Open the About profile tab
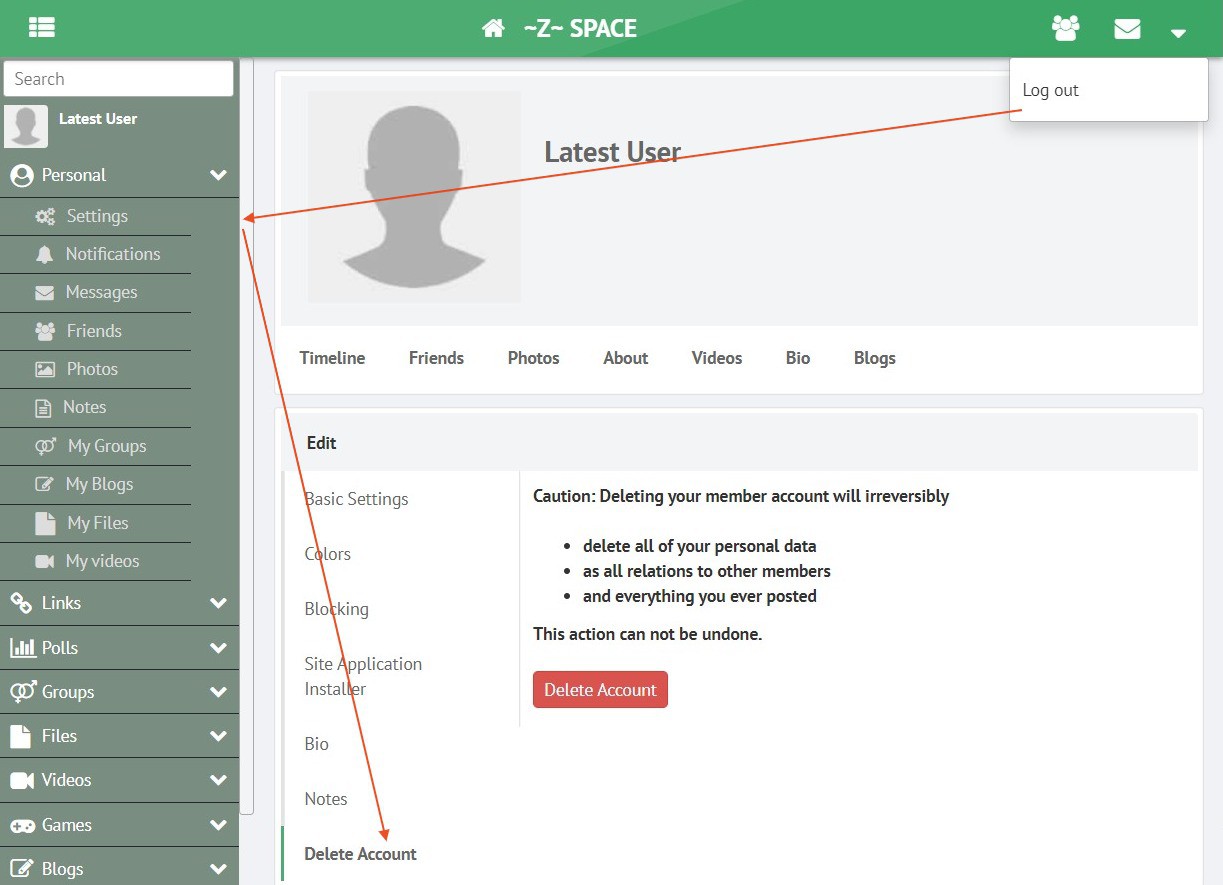The width and height of the screenshot is (1223, 885). point(625,358)
